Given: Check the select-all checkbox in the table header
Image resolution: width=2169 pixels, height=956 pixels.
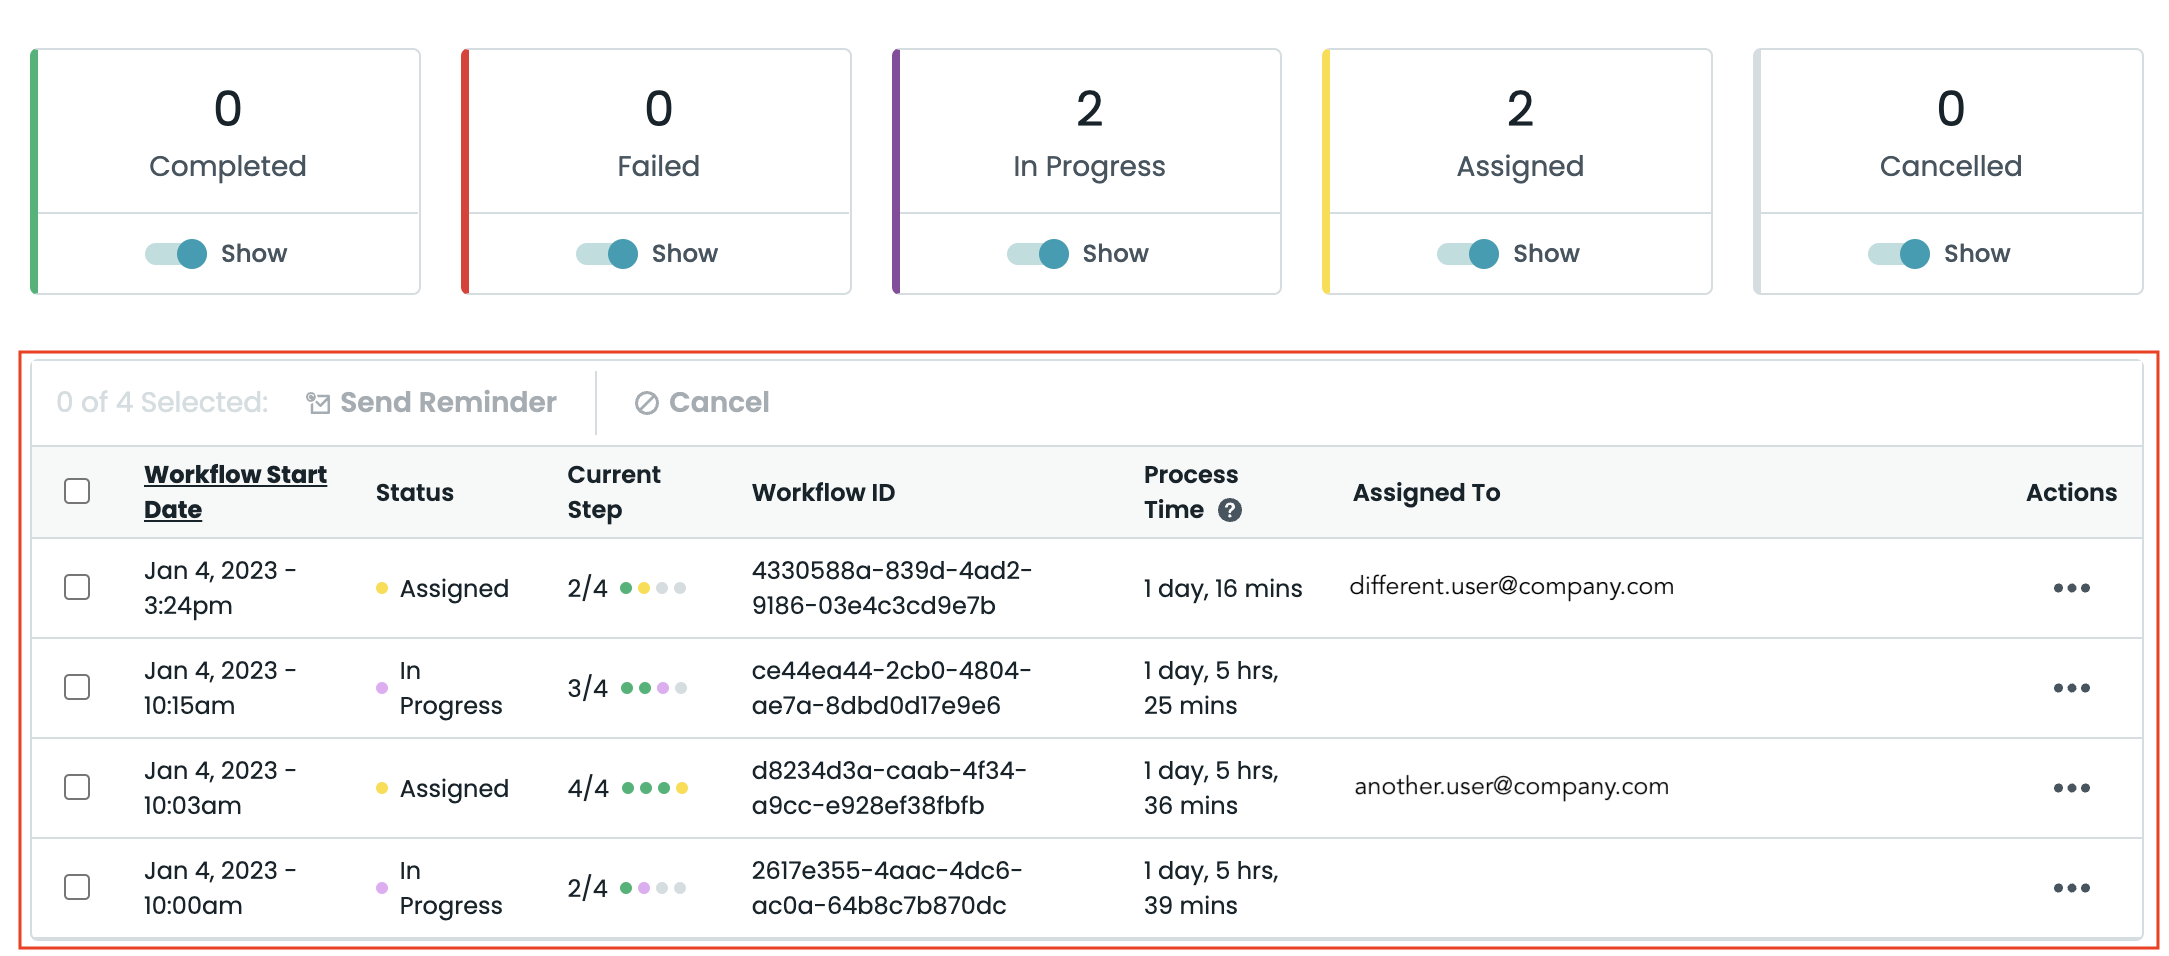Looking at the screenshot, I should 77,491.
